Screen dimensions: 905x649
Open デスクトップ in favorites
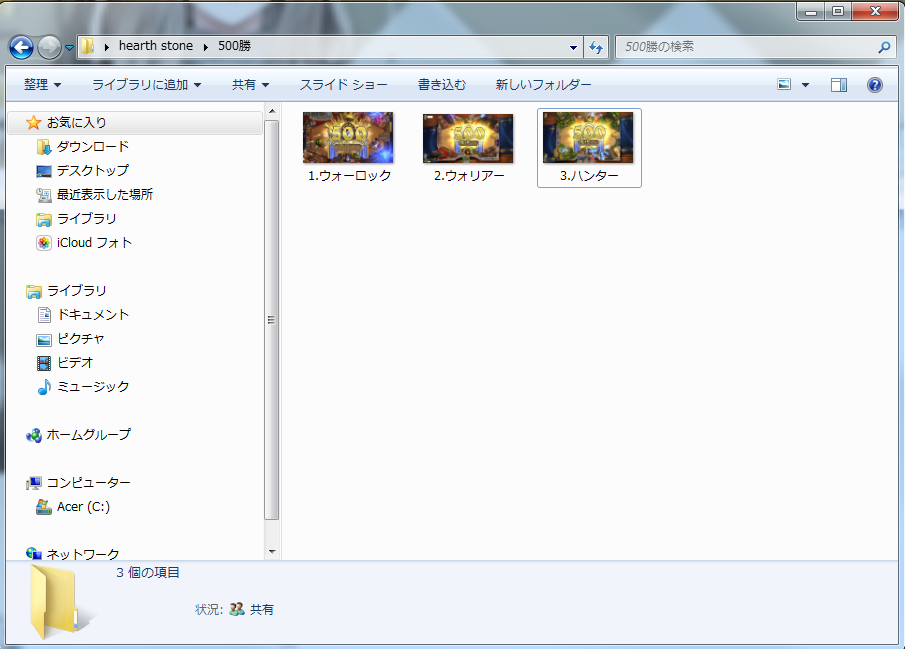(x=93, y=170)
